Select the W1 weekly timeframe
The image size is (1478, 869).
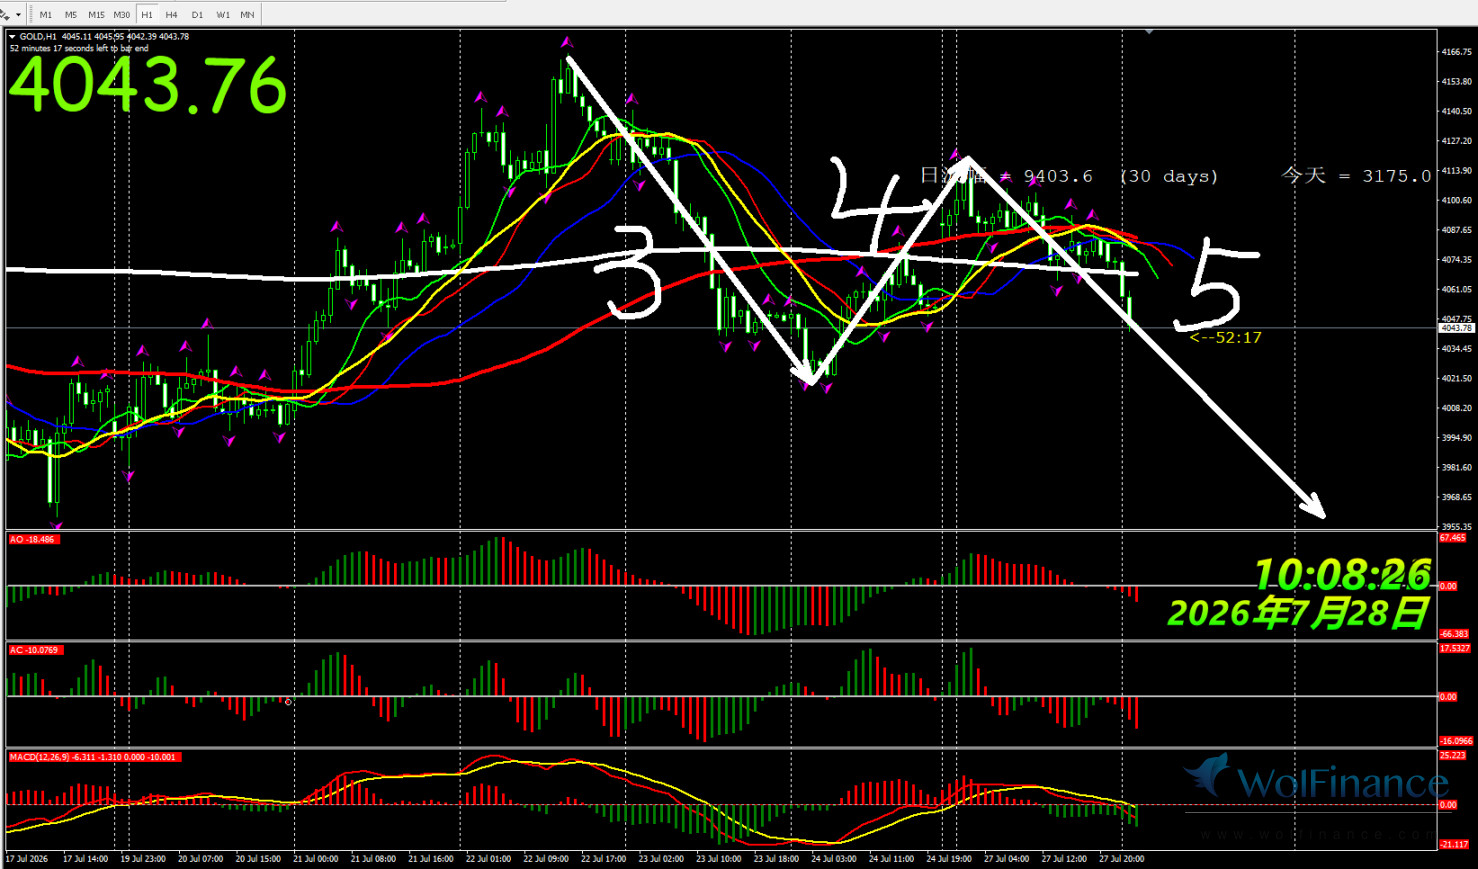point(223,15)
